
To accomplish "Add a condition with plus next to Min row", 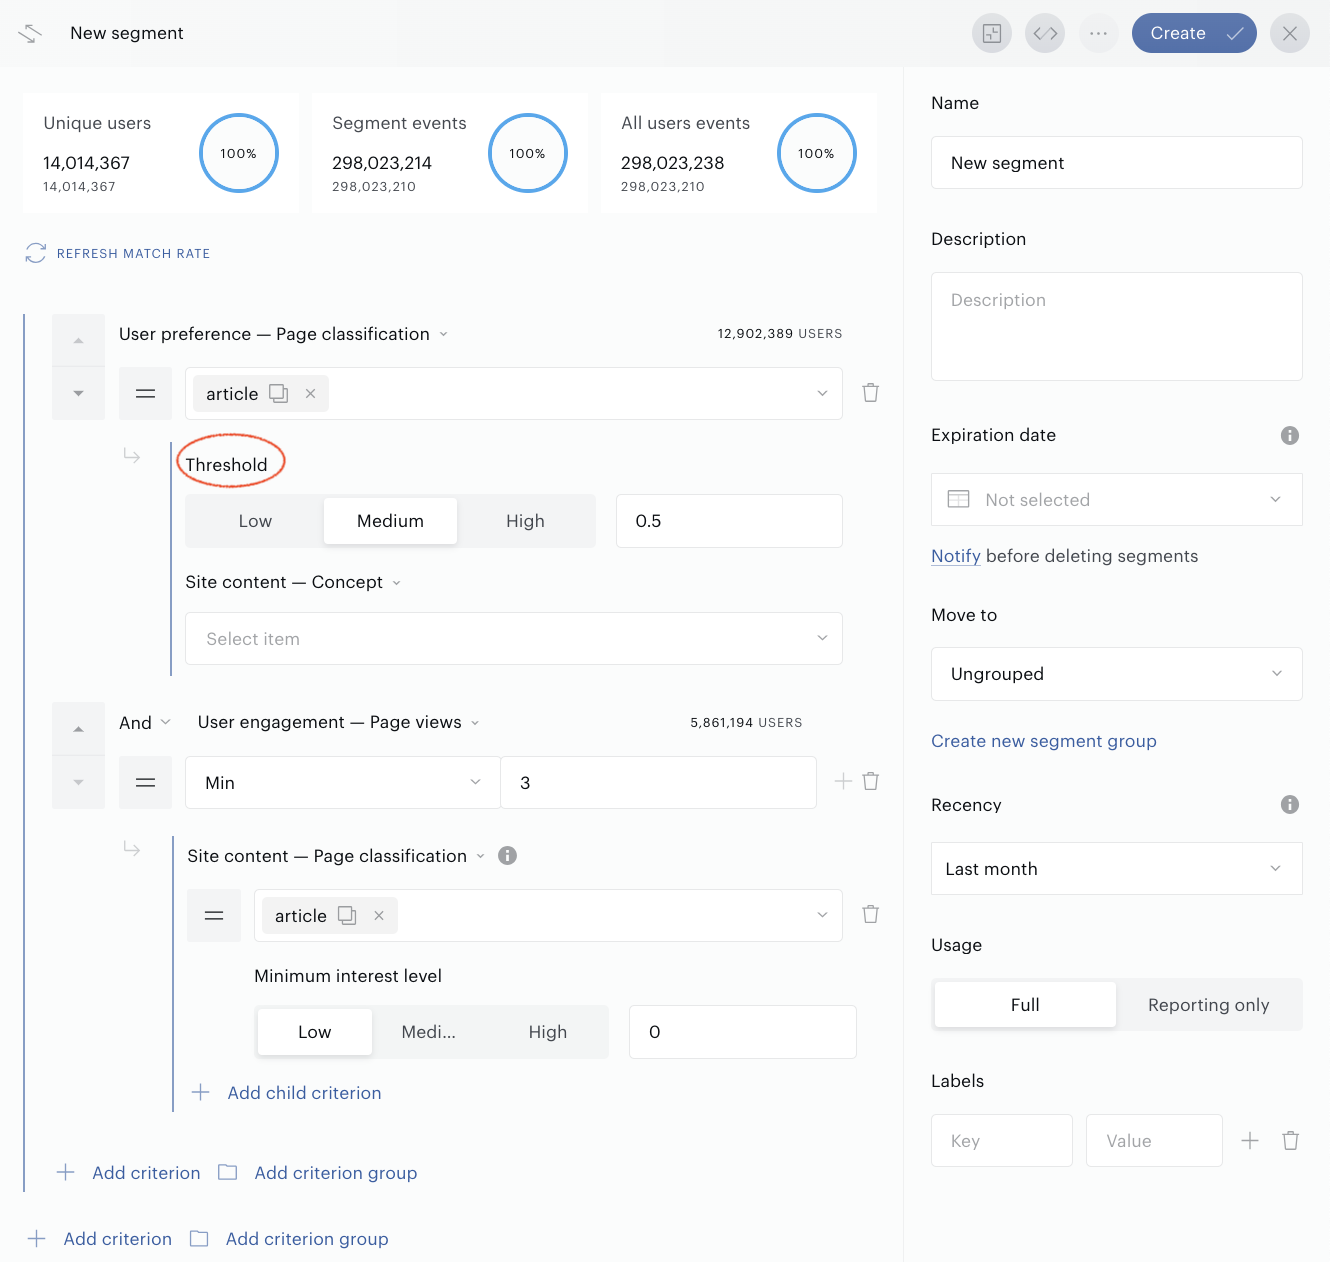I will coord(843,781).
